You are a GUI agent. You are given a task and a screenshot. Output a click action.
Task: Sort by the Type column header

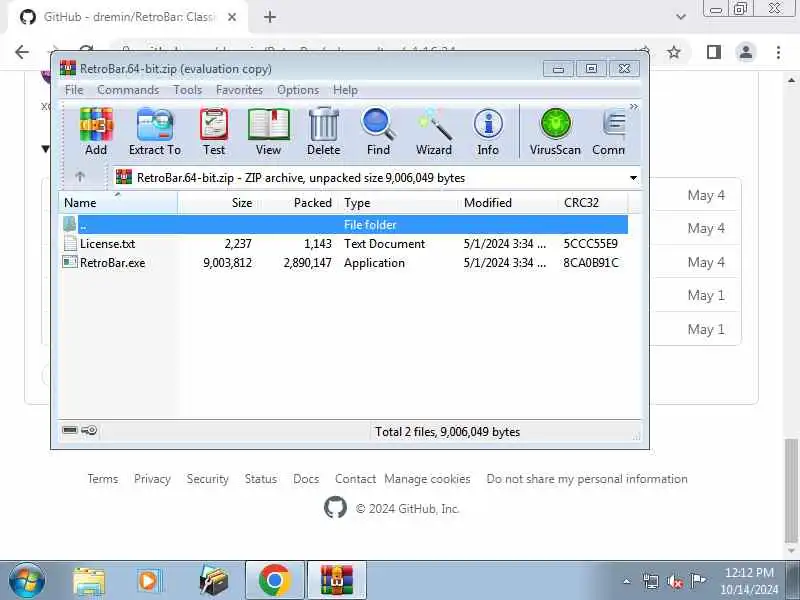pyautogui.click(x=398, y=203)
